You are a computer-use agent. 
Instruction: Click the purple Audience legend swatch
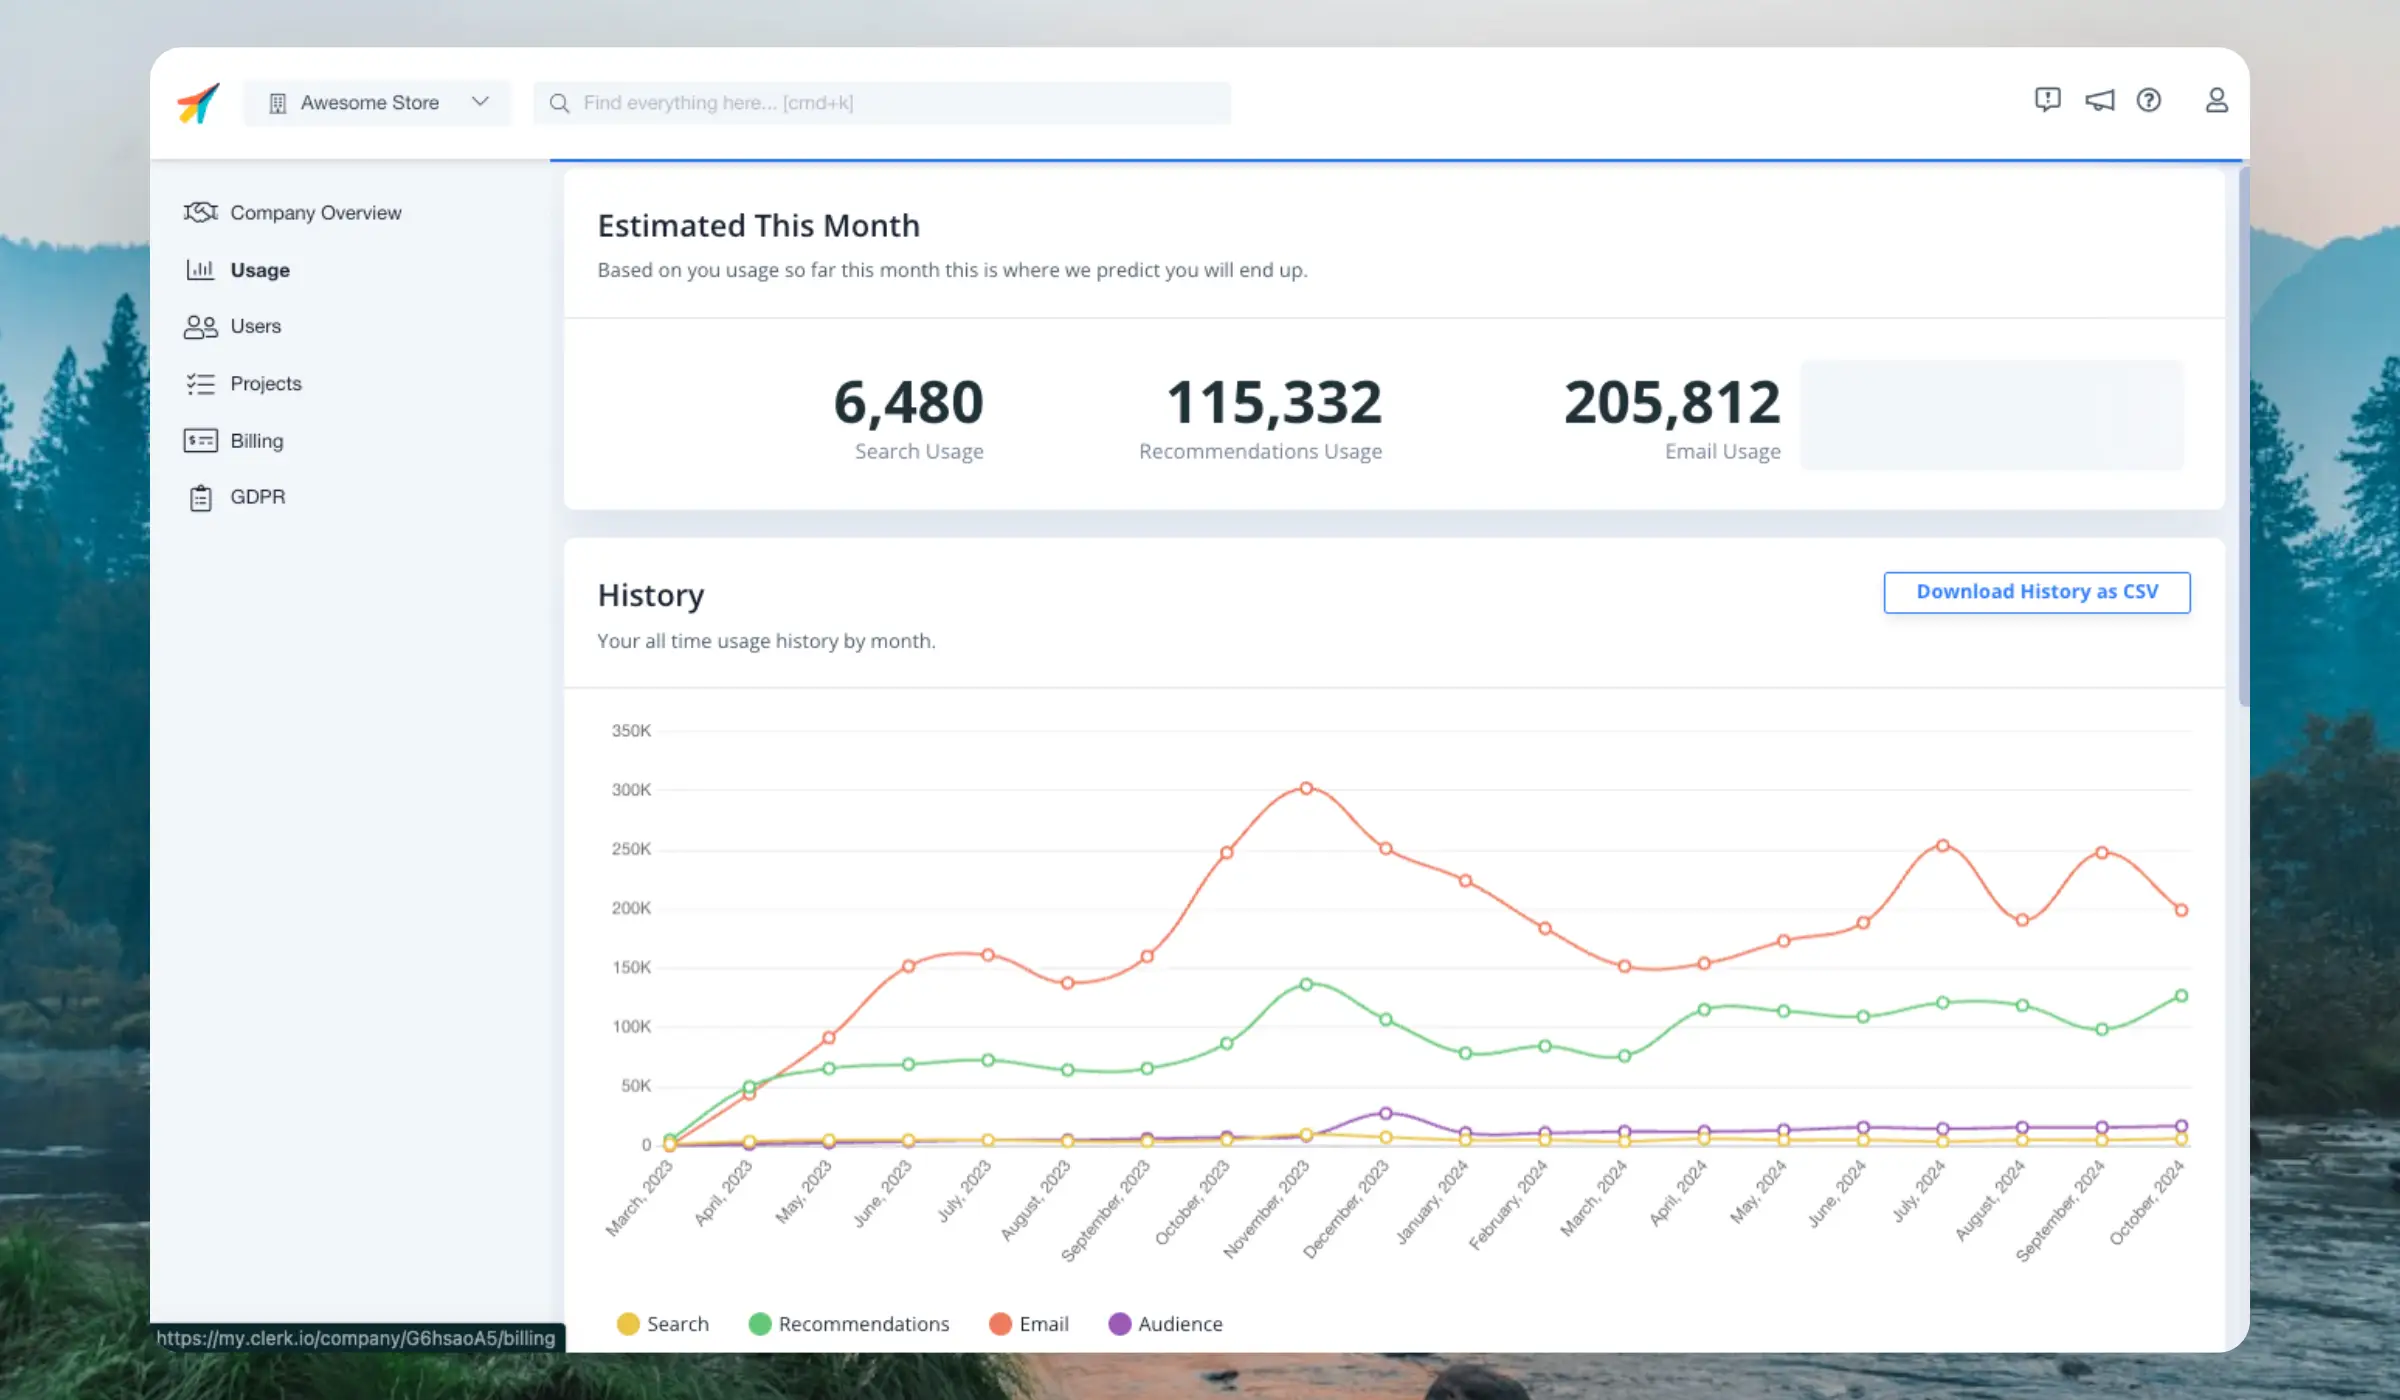click(x=1120, y=1324)
